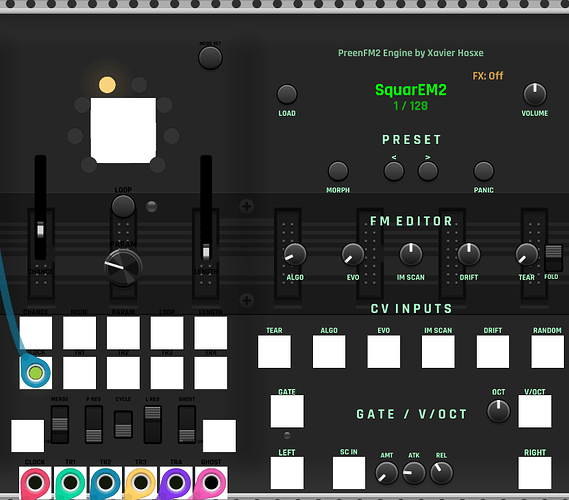Click the yellow-cabled TR3 output jack
The width and height of the screenshot is (569, 500).
tap(141, 482)
